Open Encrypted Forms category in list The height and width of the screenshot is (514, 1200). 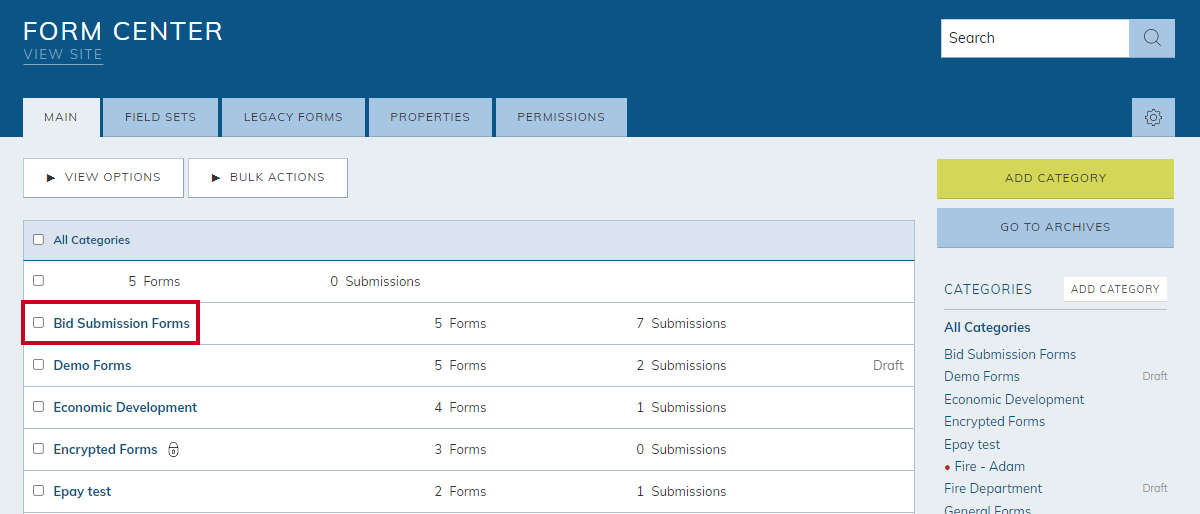[x=105, y=449]
